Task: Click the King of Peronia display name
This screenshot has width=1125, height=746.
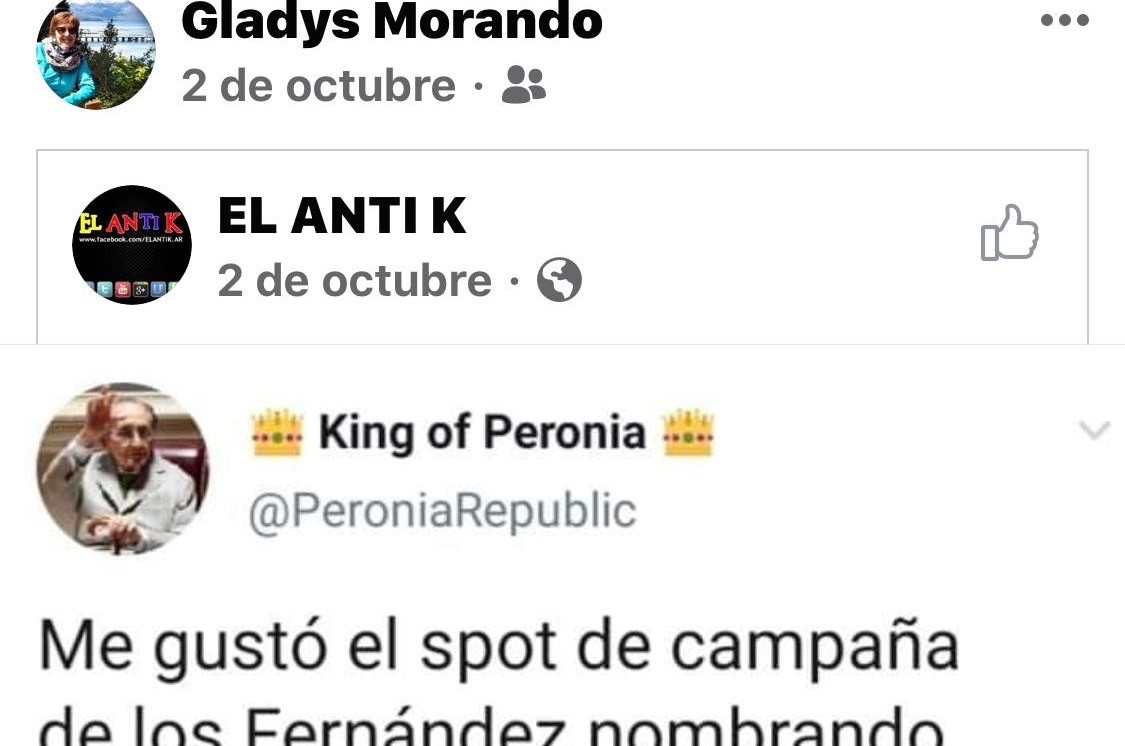Action: pos(482,433)
